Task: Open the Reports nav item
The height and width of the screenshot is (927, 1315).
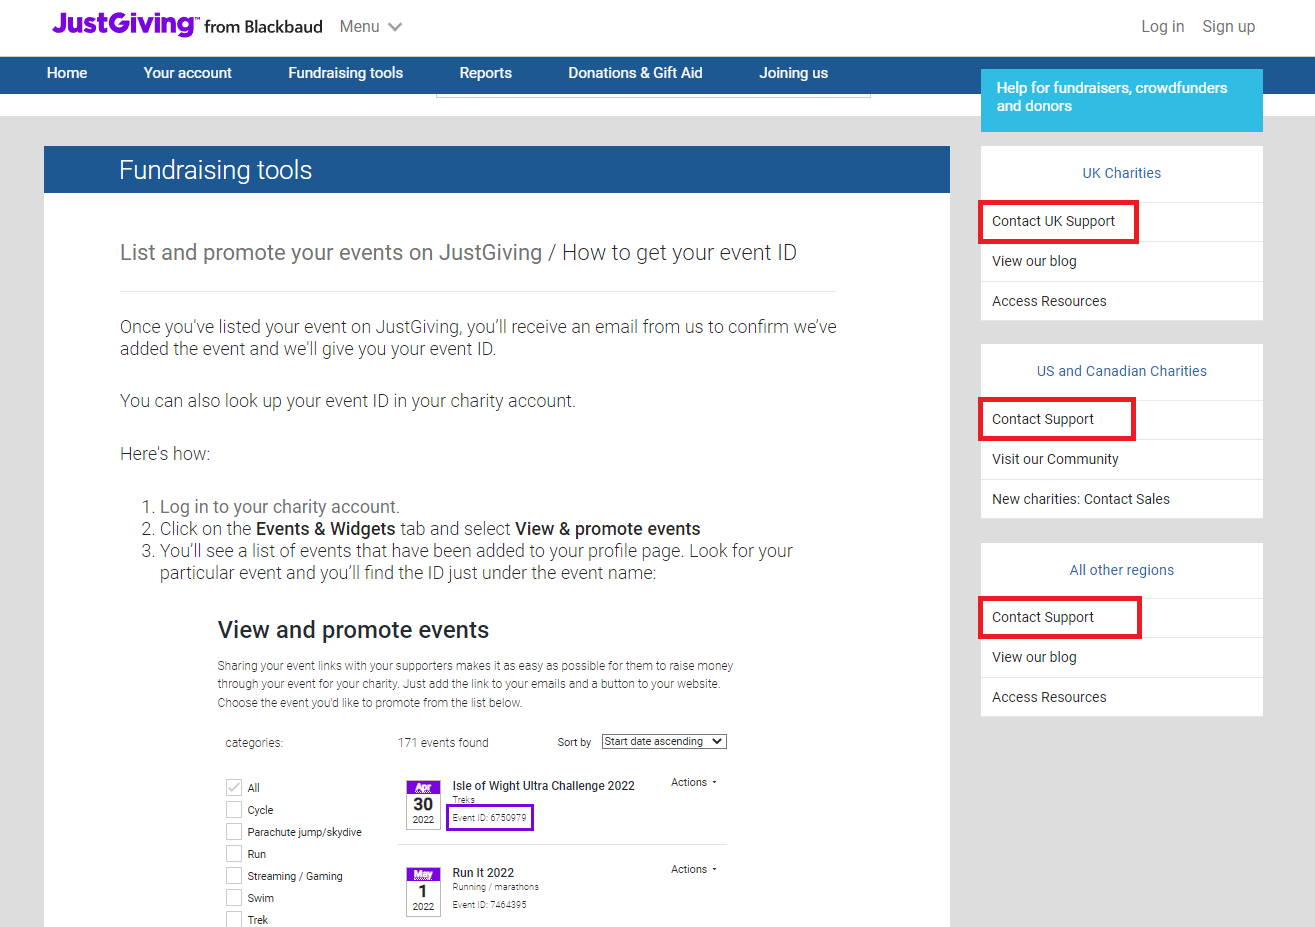Action: (485, 73)
